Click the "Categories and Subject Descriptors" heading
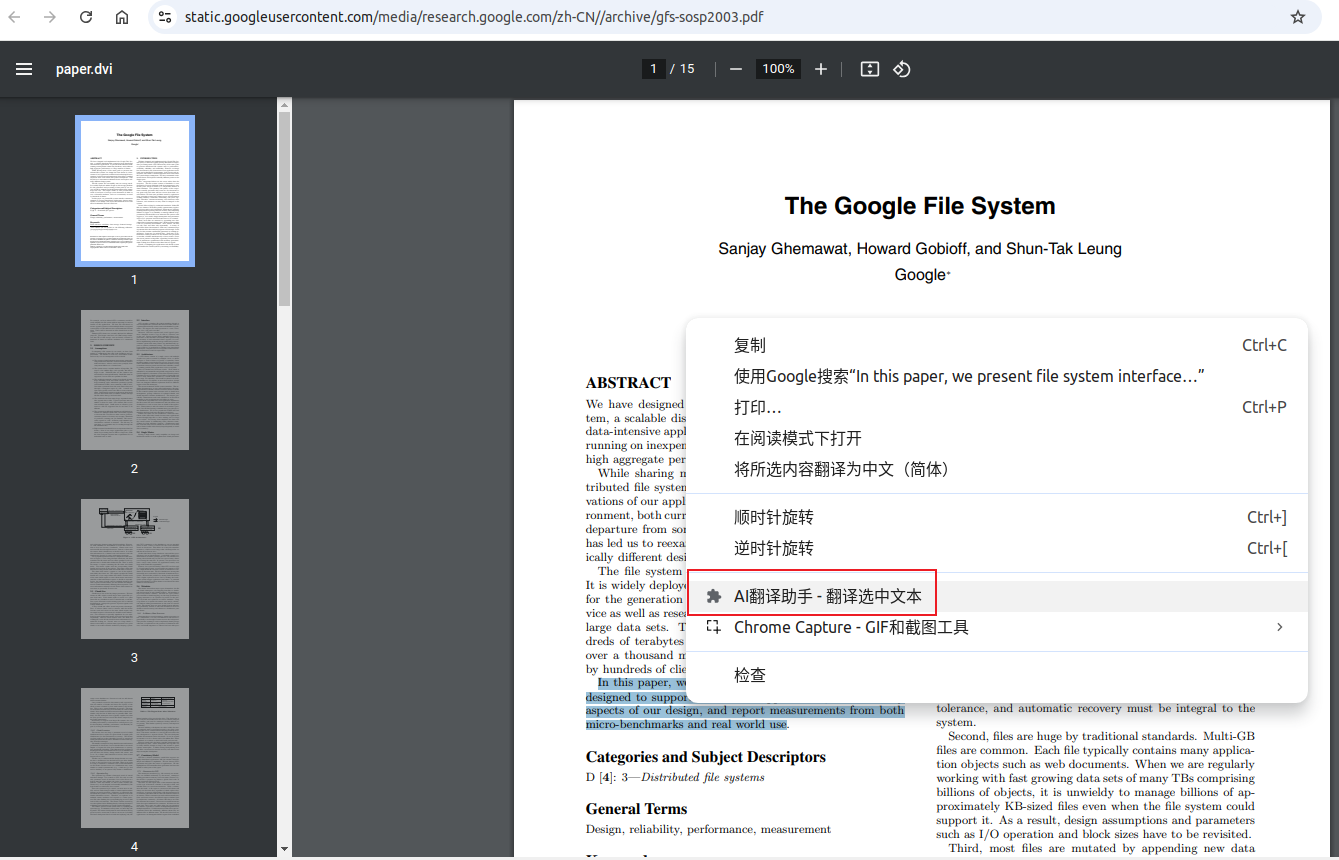 pyautogui.click(x=706, y=757)
